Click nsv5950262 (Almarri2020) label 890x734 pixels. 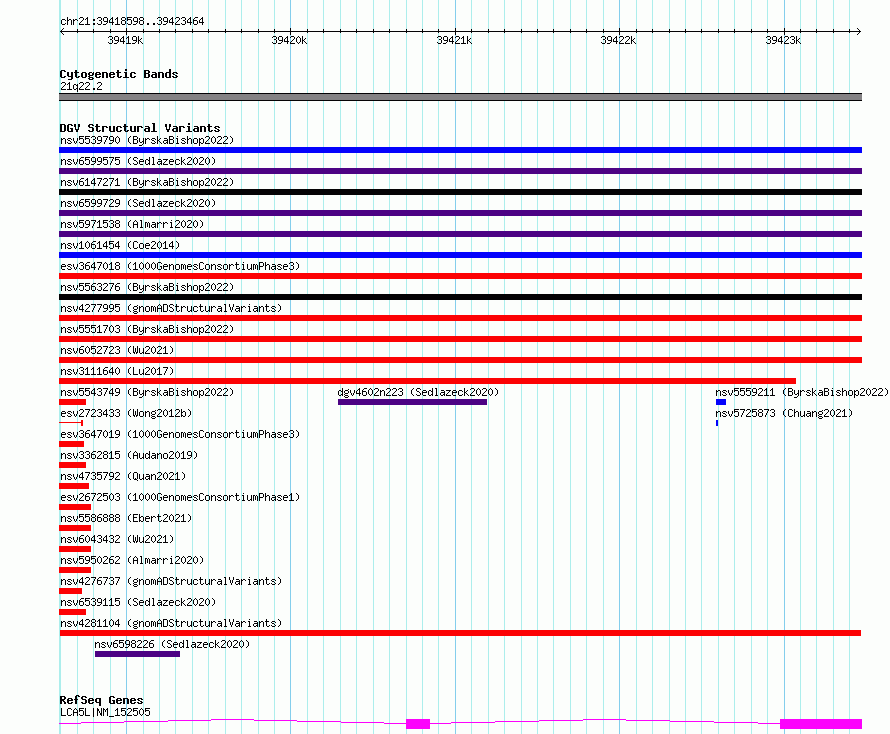[x=132, y=560]
